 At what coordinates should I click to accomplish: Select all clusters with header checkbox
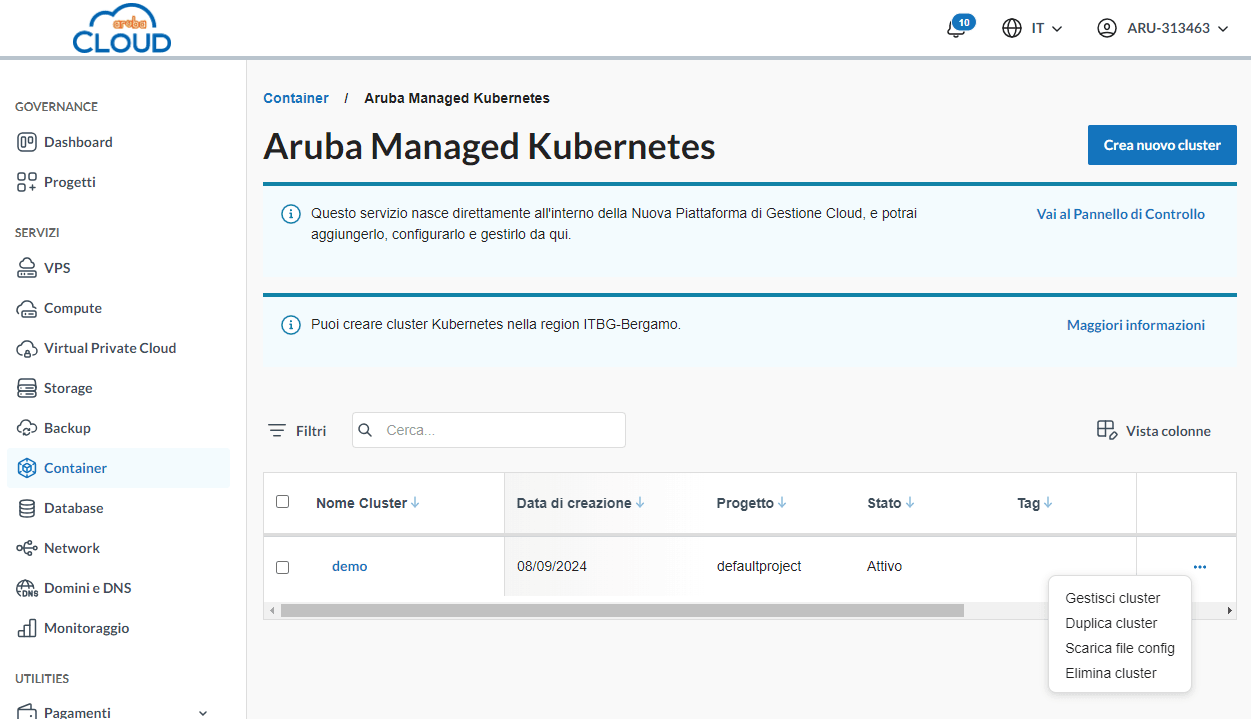(282, 502)
